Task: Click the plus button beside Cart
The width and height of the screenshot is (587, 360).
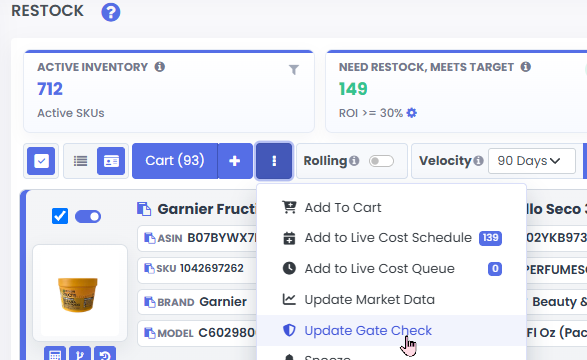Action: coord(235,161)
